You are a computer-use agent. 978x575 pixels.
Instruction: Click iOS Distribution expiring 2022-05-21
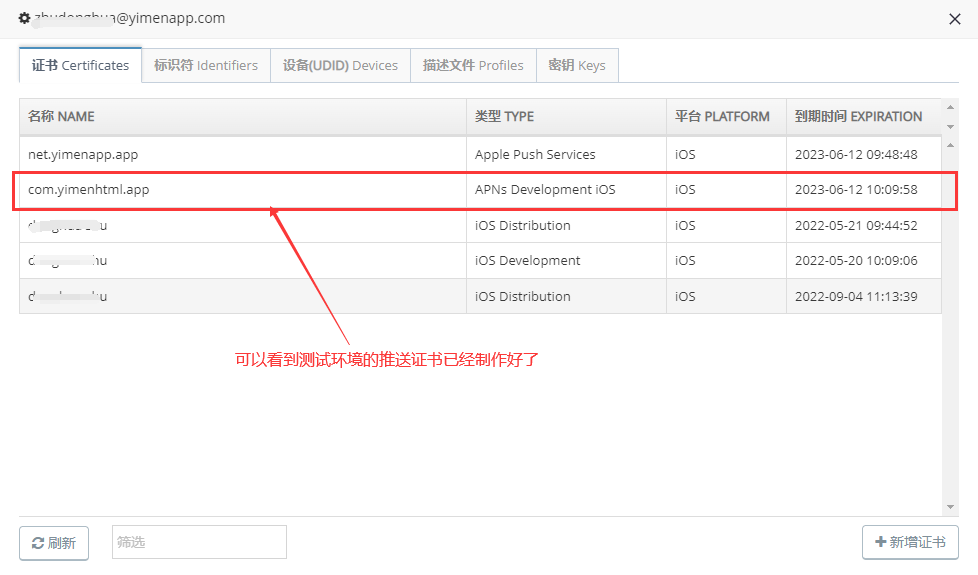566,226
